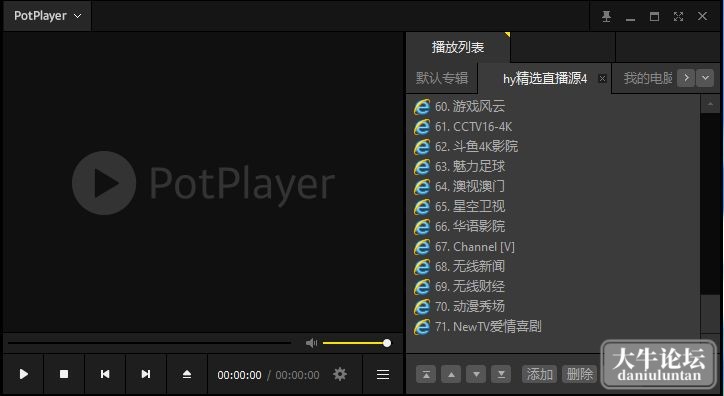The width and height of the screenshot is (724, 396).
Task: Stop playback using the Stop button
Action: pyautogui.click(x=64, y=374)
